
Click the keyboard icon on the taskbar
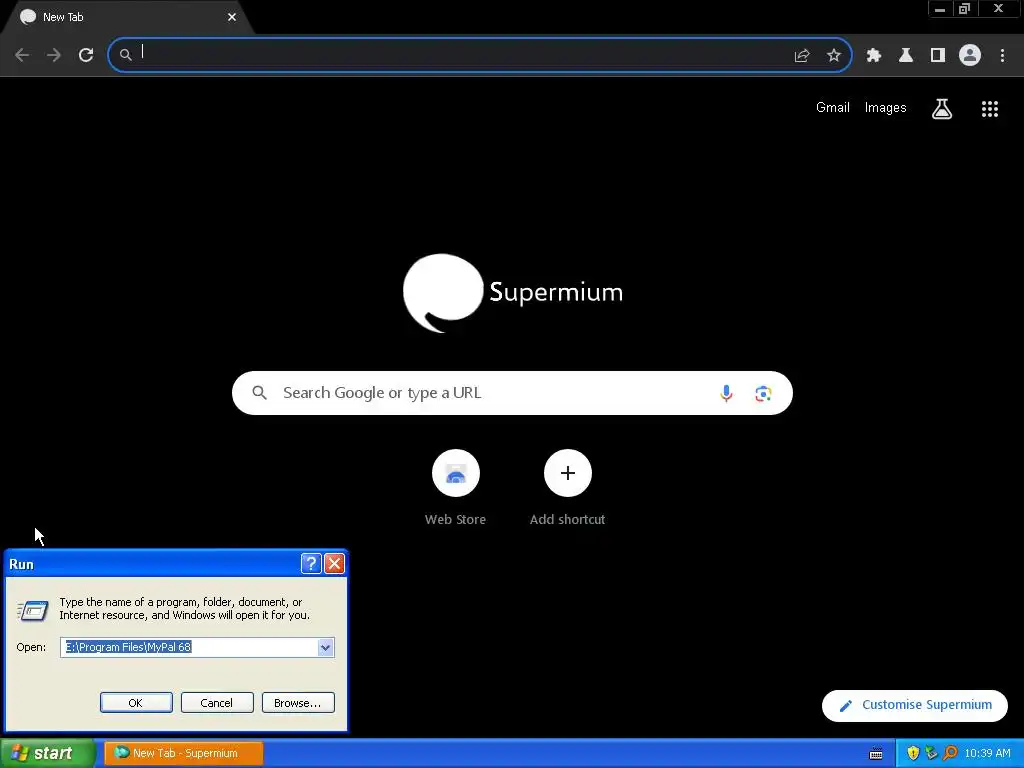[x=876, y=754]
